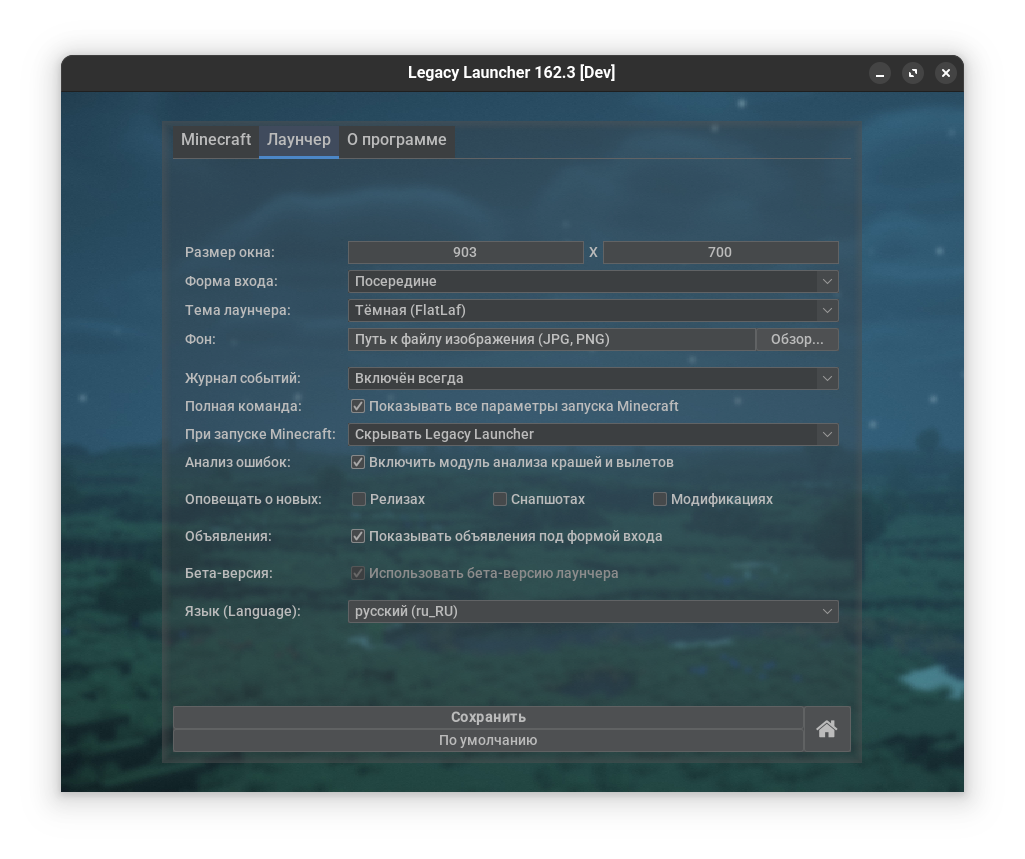Minimize the Legacy Launcher window

tap(880, 73)
